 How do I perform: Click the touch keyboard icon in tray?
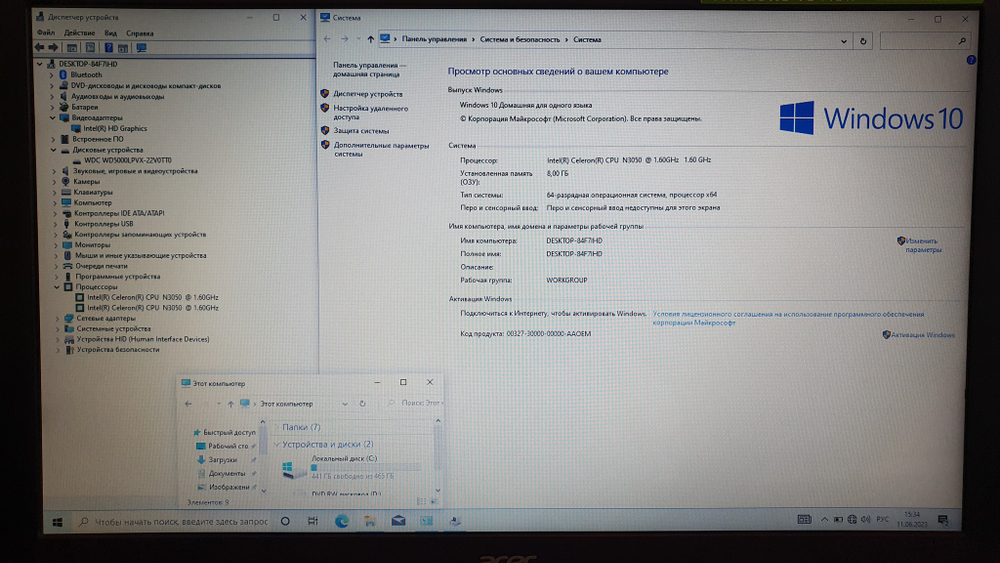(804, 519)
